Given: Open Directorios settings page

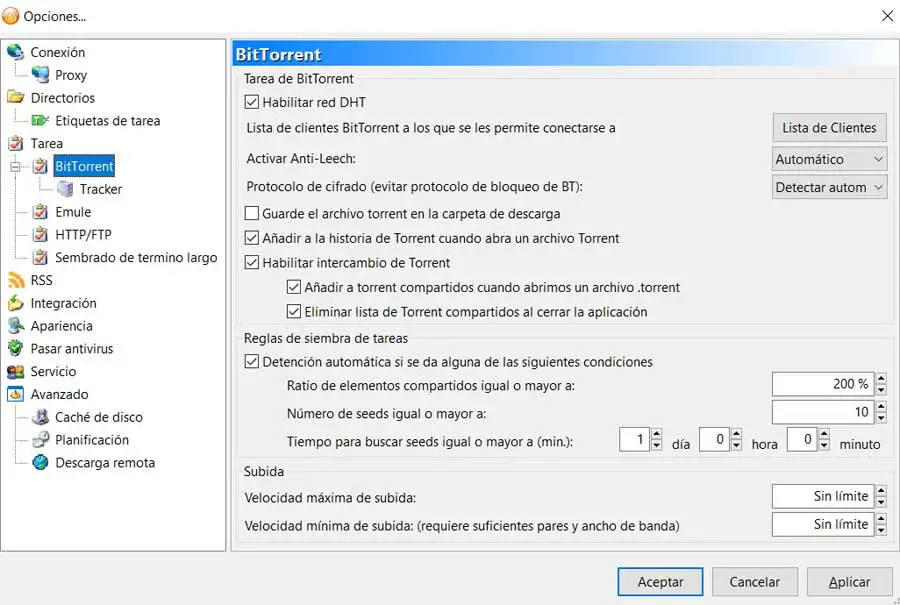Looking at the screenshot, I should (63, 98).
